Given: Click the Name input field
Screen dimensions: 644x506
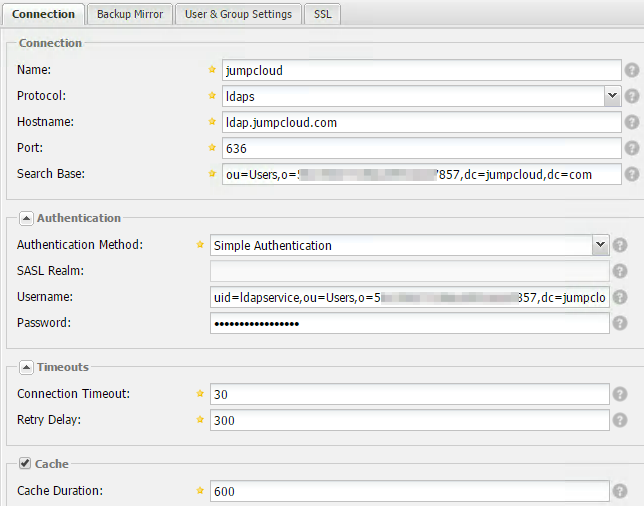Looking at the screenshot, I should click(x=421, y=70).
